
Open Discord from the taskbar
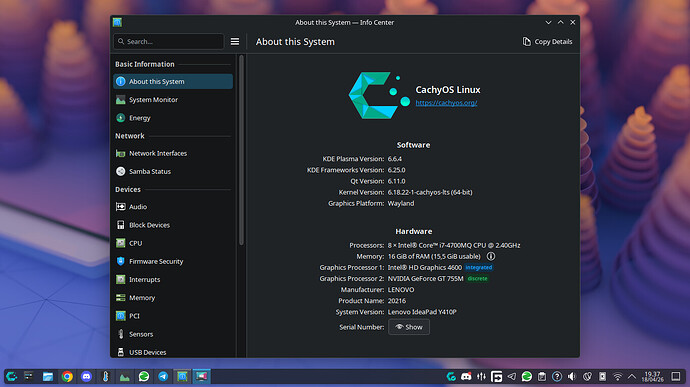click(86, 376)
